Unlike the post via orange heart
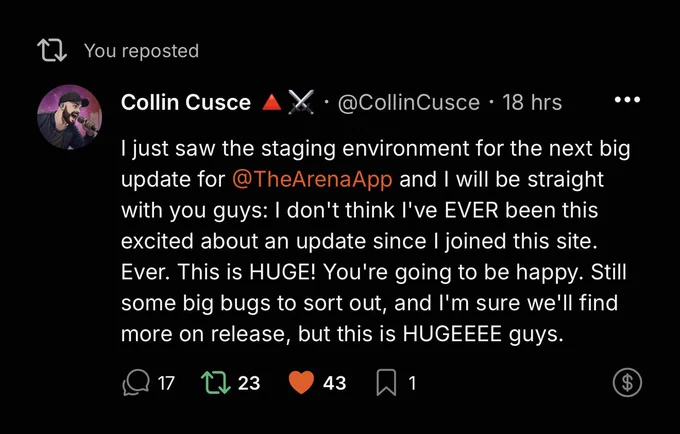680x434 pixels. click(x=301, y=382)
